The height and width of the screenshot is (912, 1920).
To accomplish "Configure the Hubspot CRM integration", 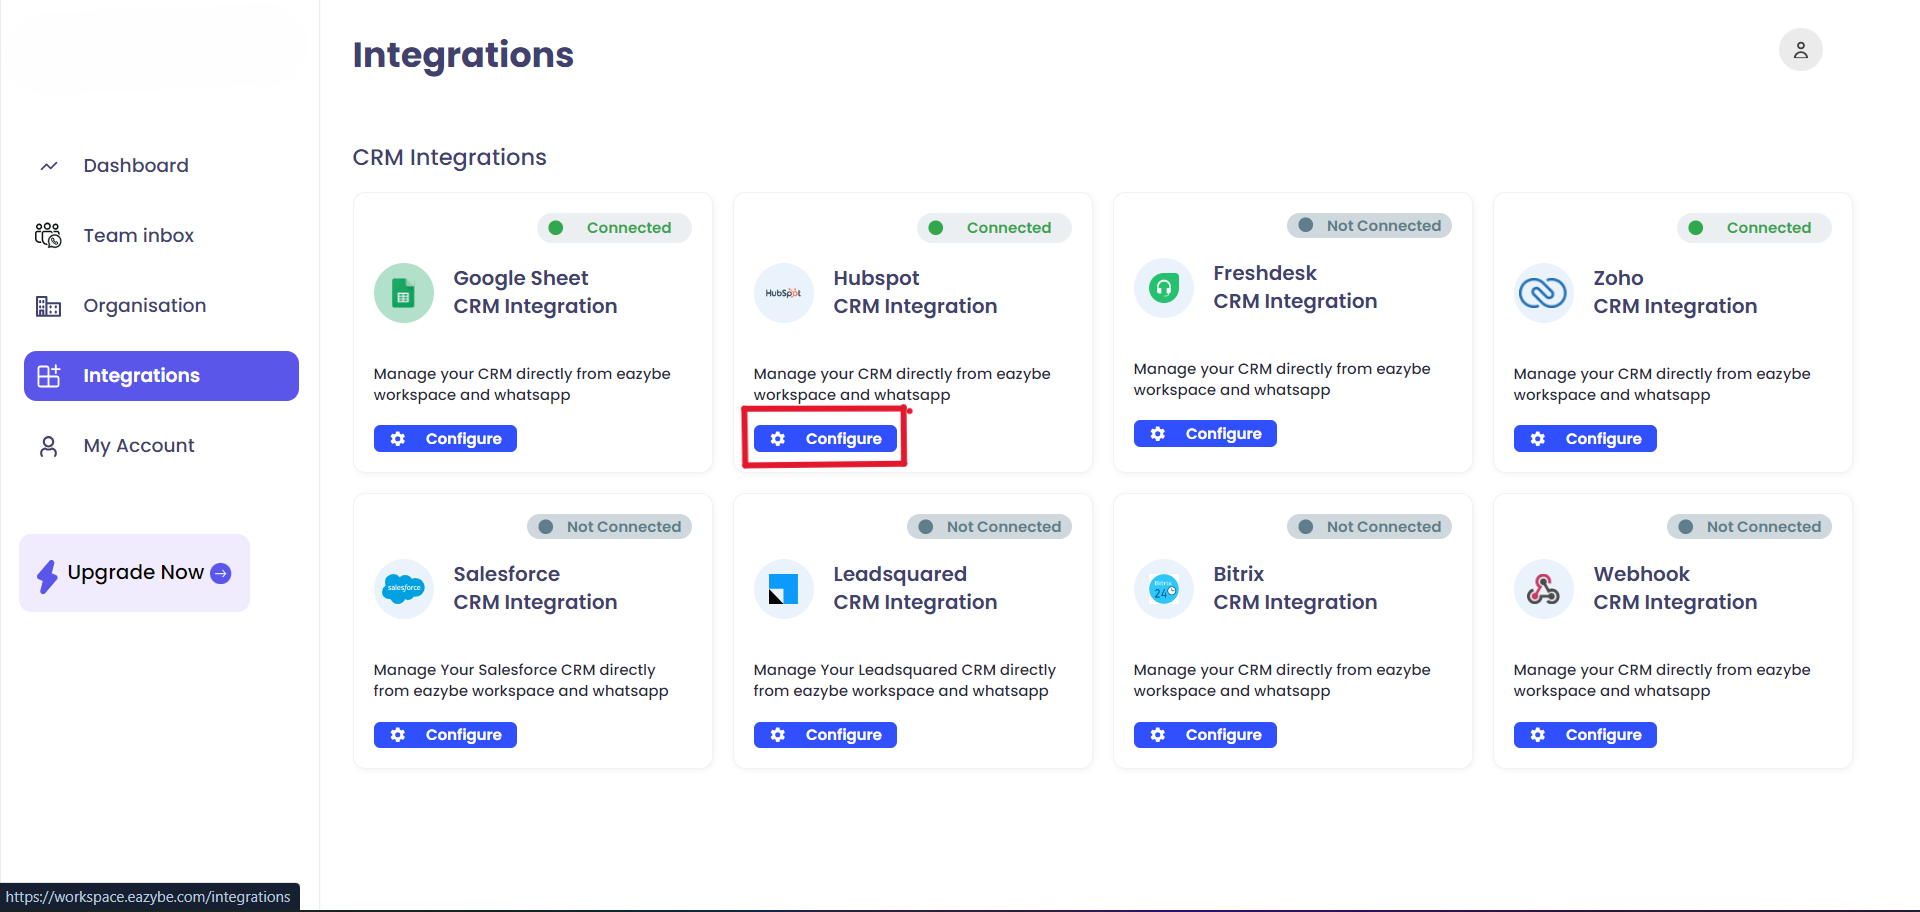I will click(825, 439).
